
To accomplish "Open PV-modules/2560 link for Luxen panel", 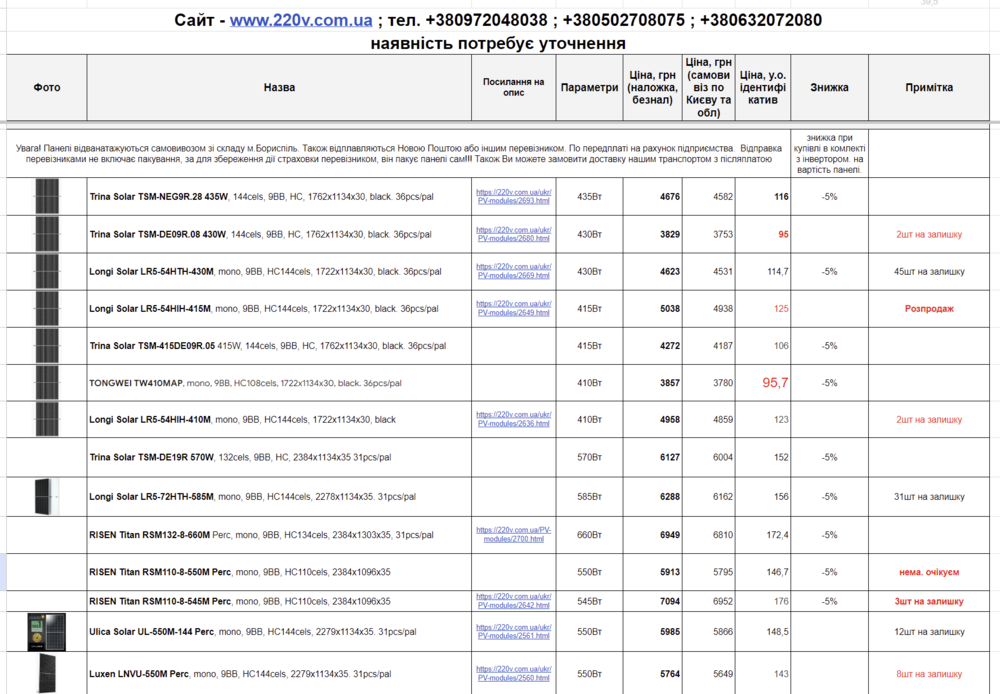I will pyautogui.click(x=513, y=674).
